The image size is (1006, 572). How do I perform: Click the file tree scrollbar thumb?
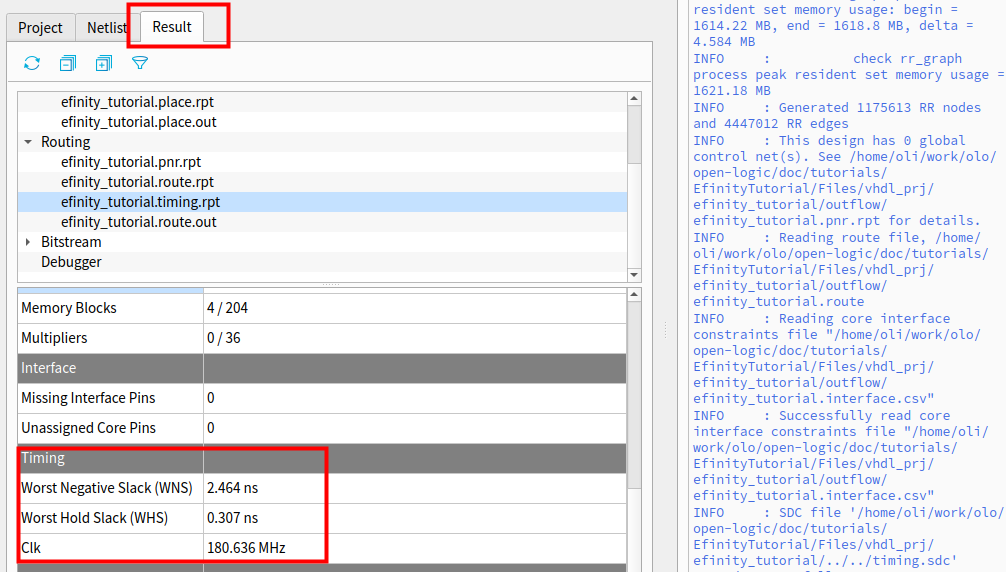(634, 134)
